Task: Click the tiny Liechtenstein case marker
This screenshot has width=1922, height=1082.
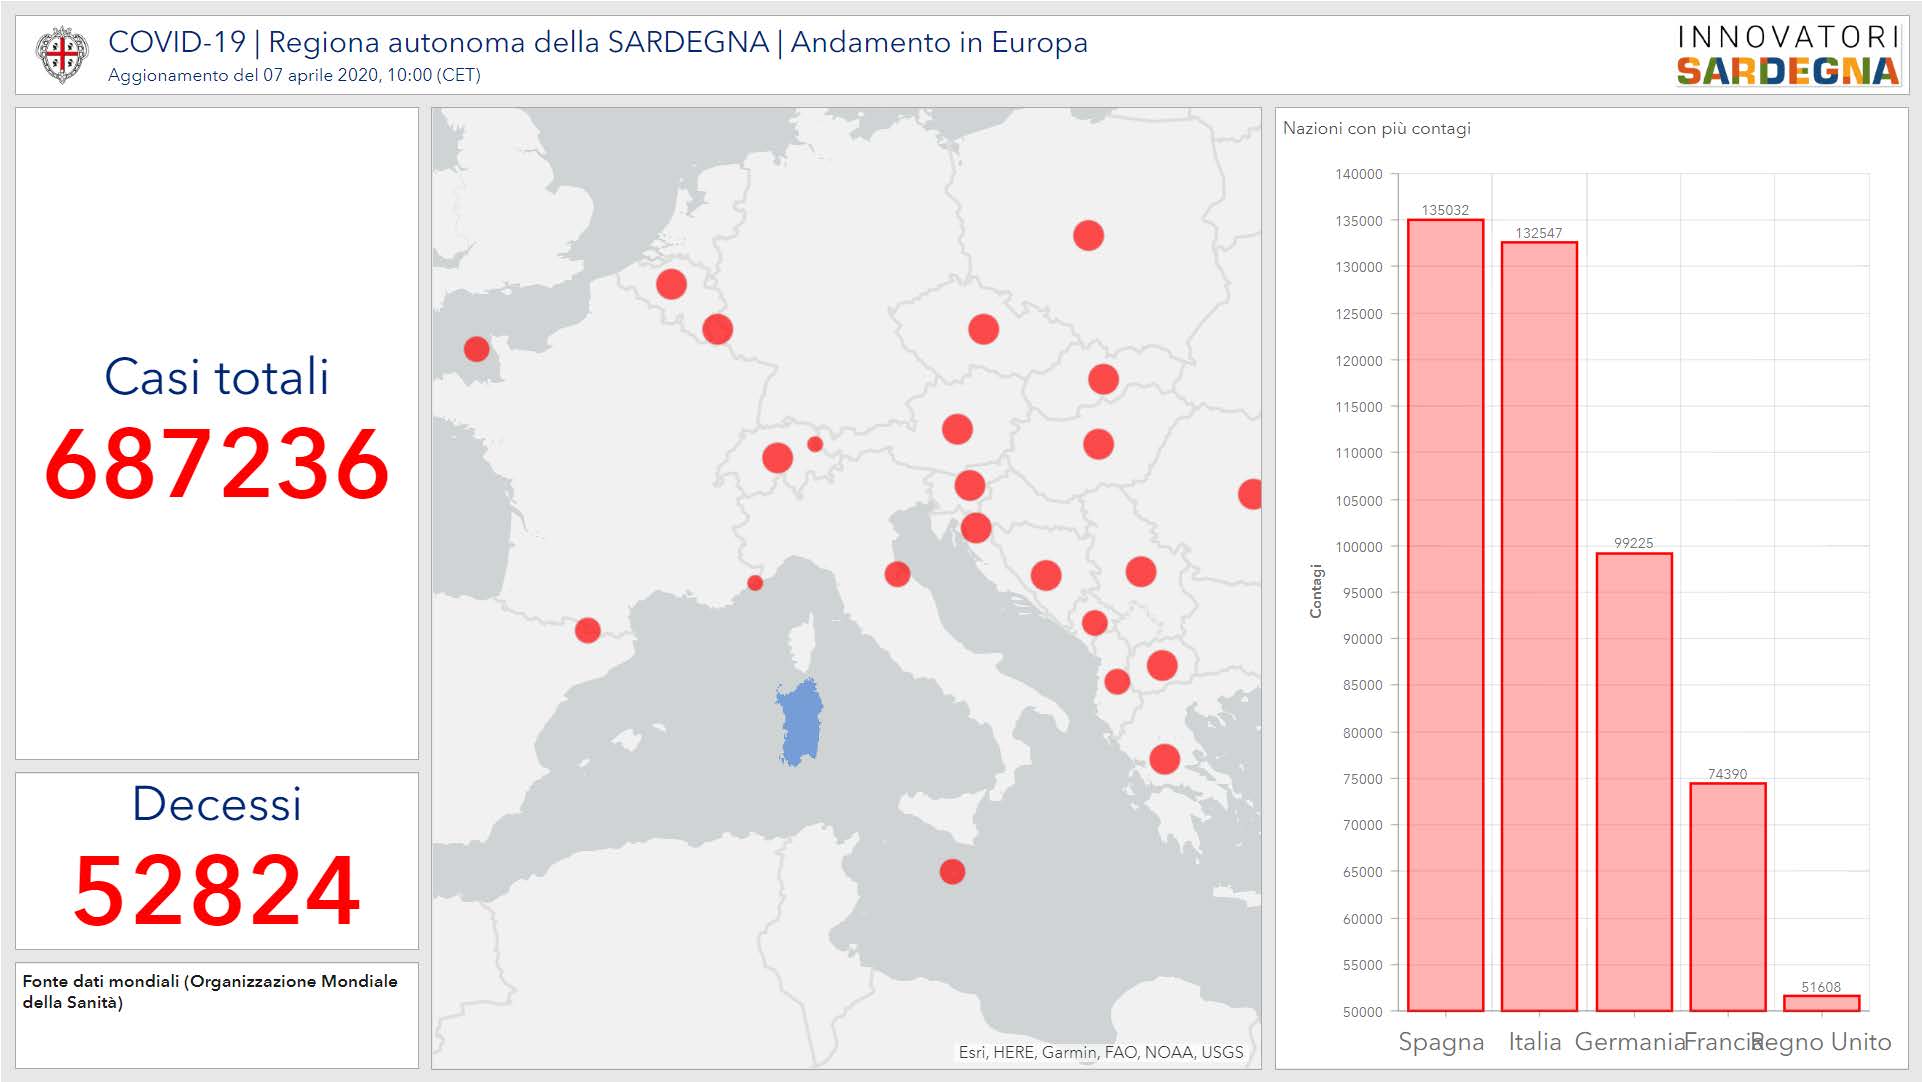Action: tap(815, 444)
